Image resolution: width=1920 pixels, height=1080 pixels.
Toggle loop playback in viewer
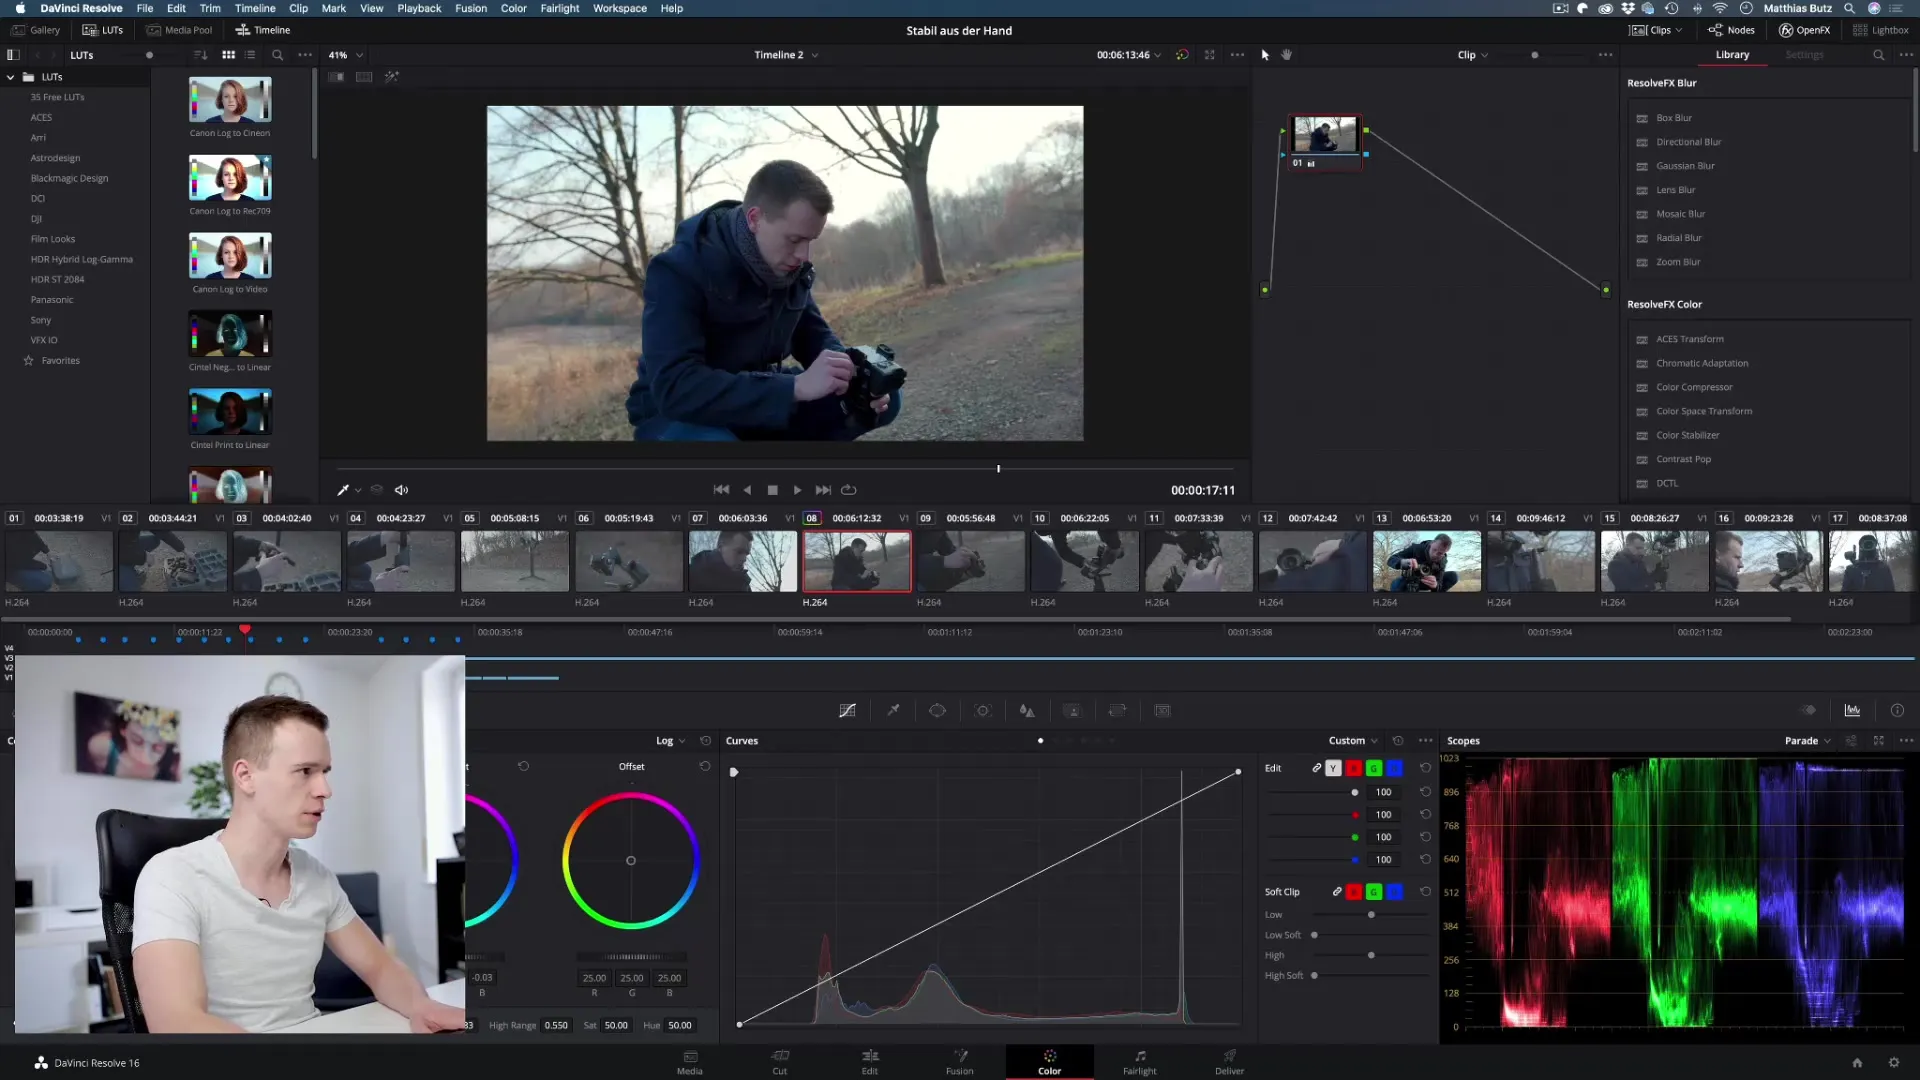point(849,490)
